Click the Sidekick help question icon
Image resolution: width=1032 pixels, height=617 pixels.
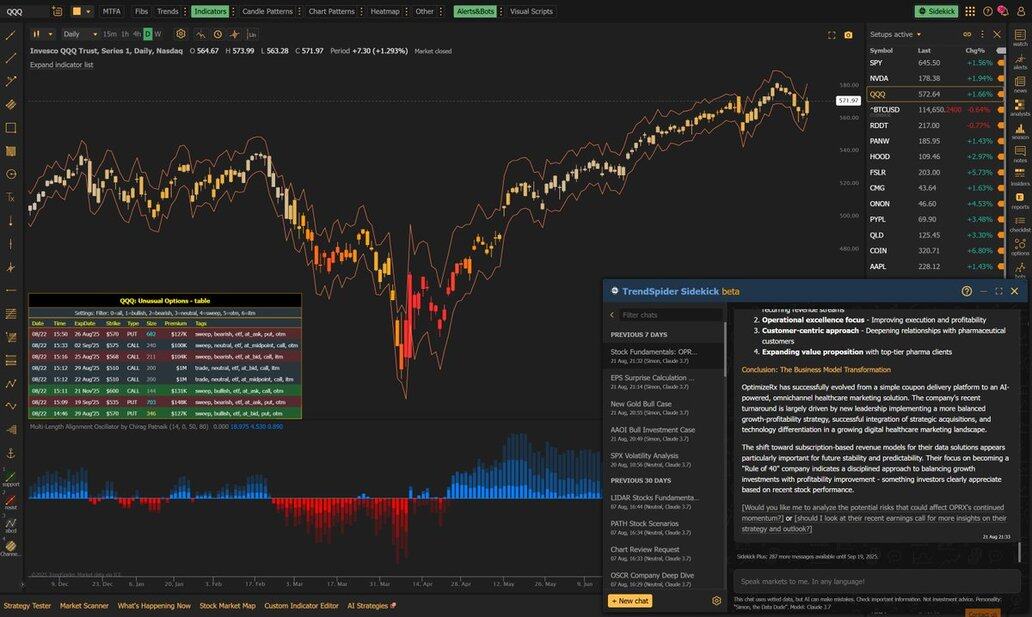click(966, 291)
